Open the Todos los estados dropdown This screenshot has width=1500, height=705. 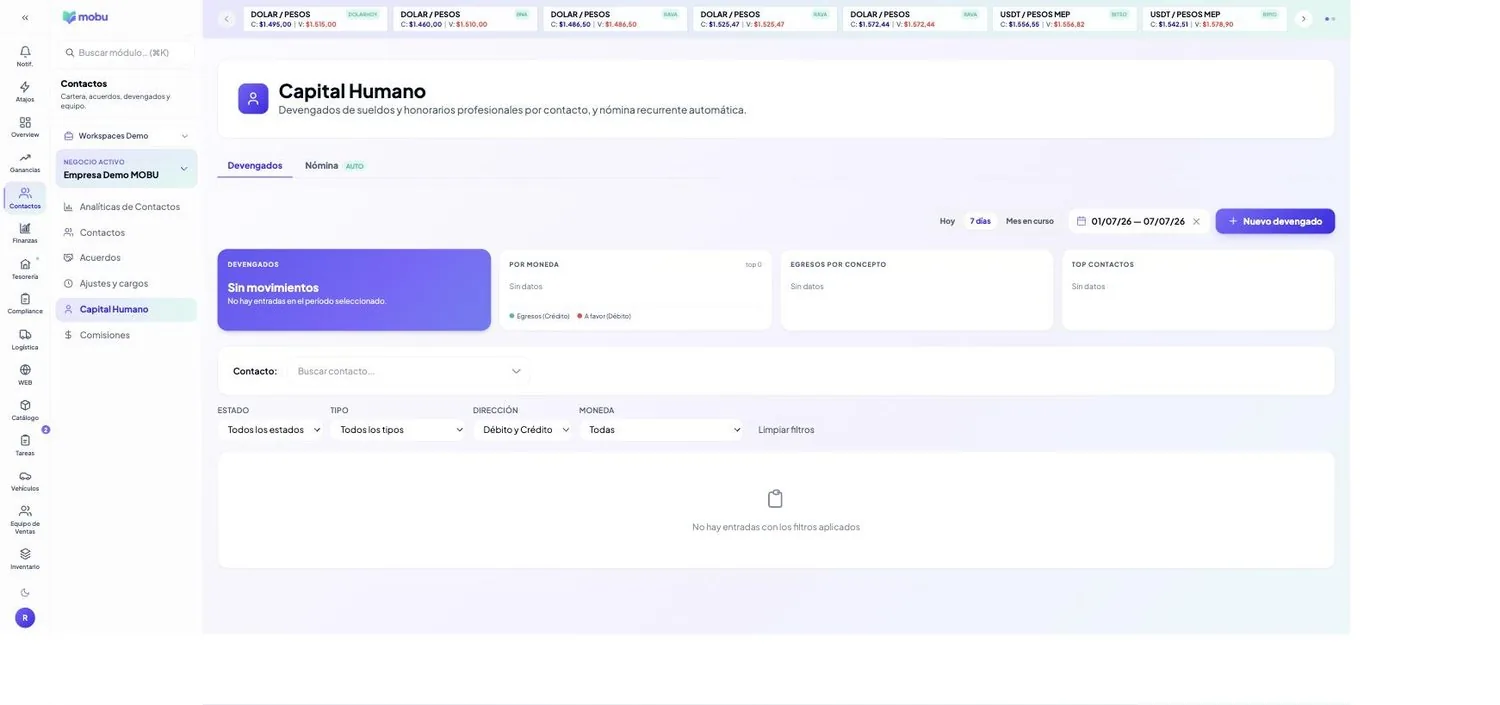click(270, 429)
